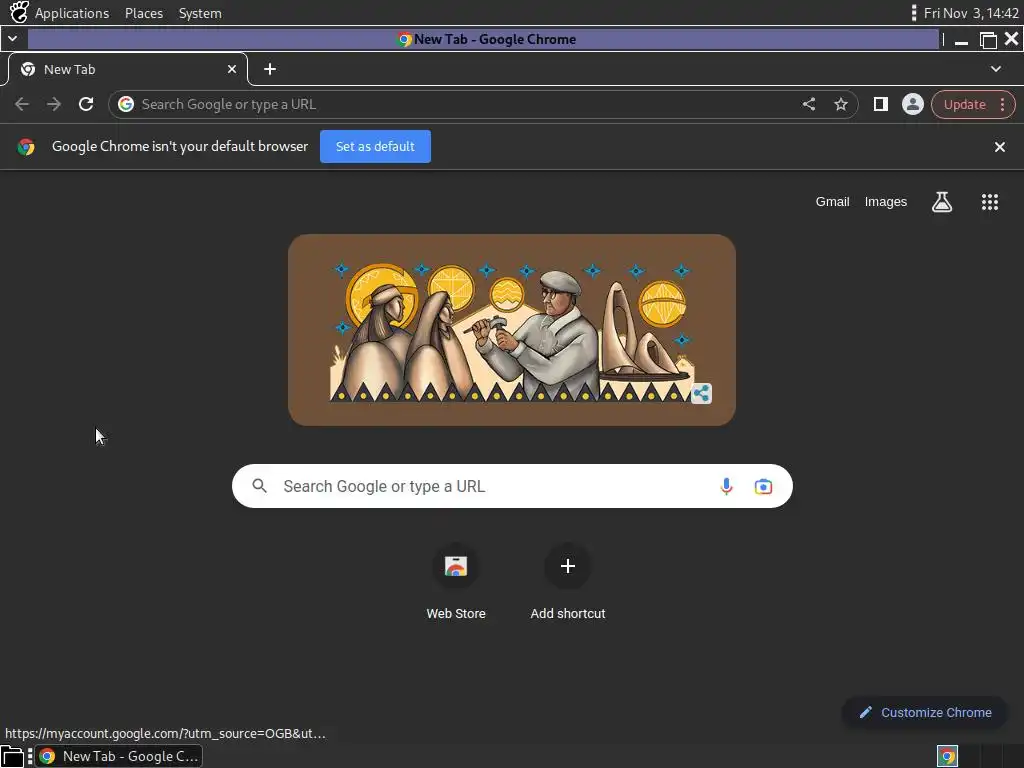The image size is (1024, 768).
Task: Click the New Tab taskbar window button
Action: tap(118, 756)
